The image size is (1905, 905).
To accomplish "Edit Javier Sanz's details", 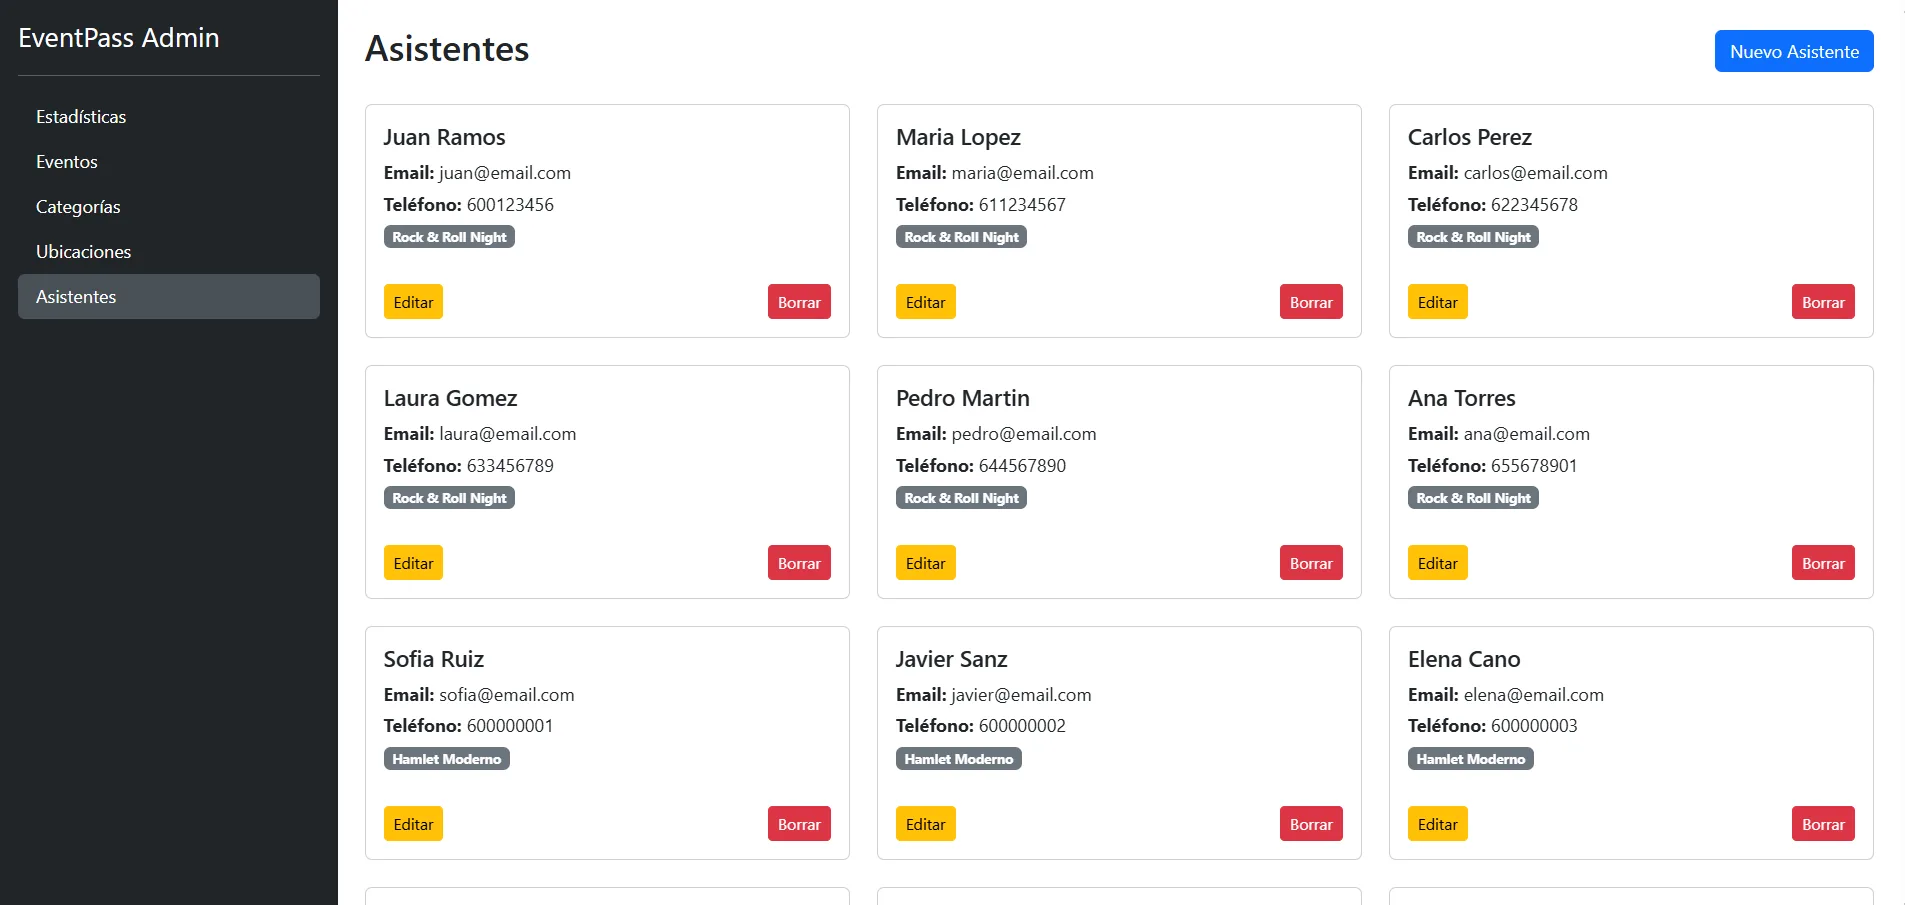I will pos(925,824).
